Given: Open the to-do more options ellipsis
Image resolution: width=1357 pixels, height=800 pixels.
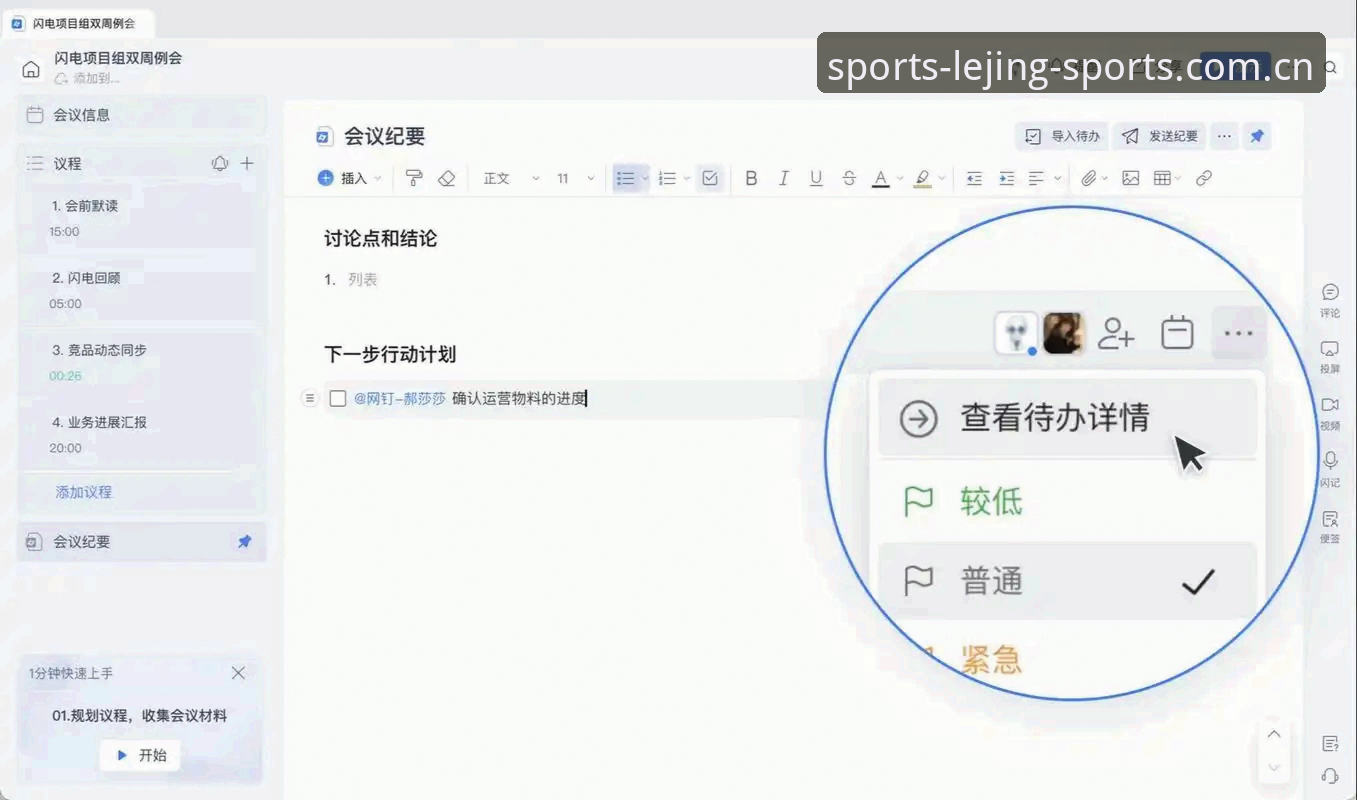Looking at the screenshot, I should coord(1238,333).
